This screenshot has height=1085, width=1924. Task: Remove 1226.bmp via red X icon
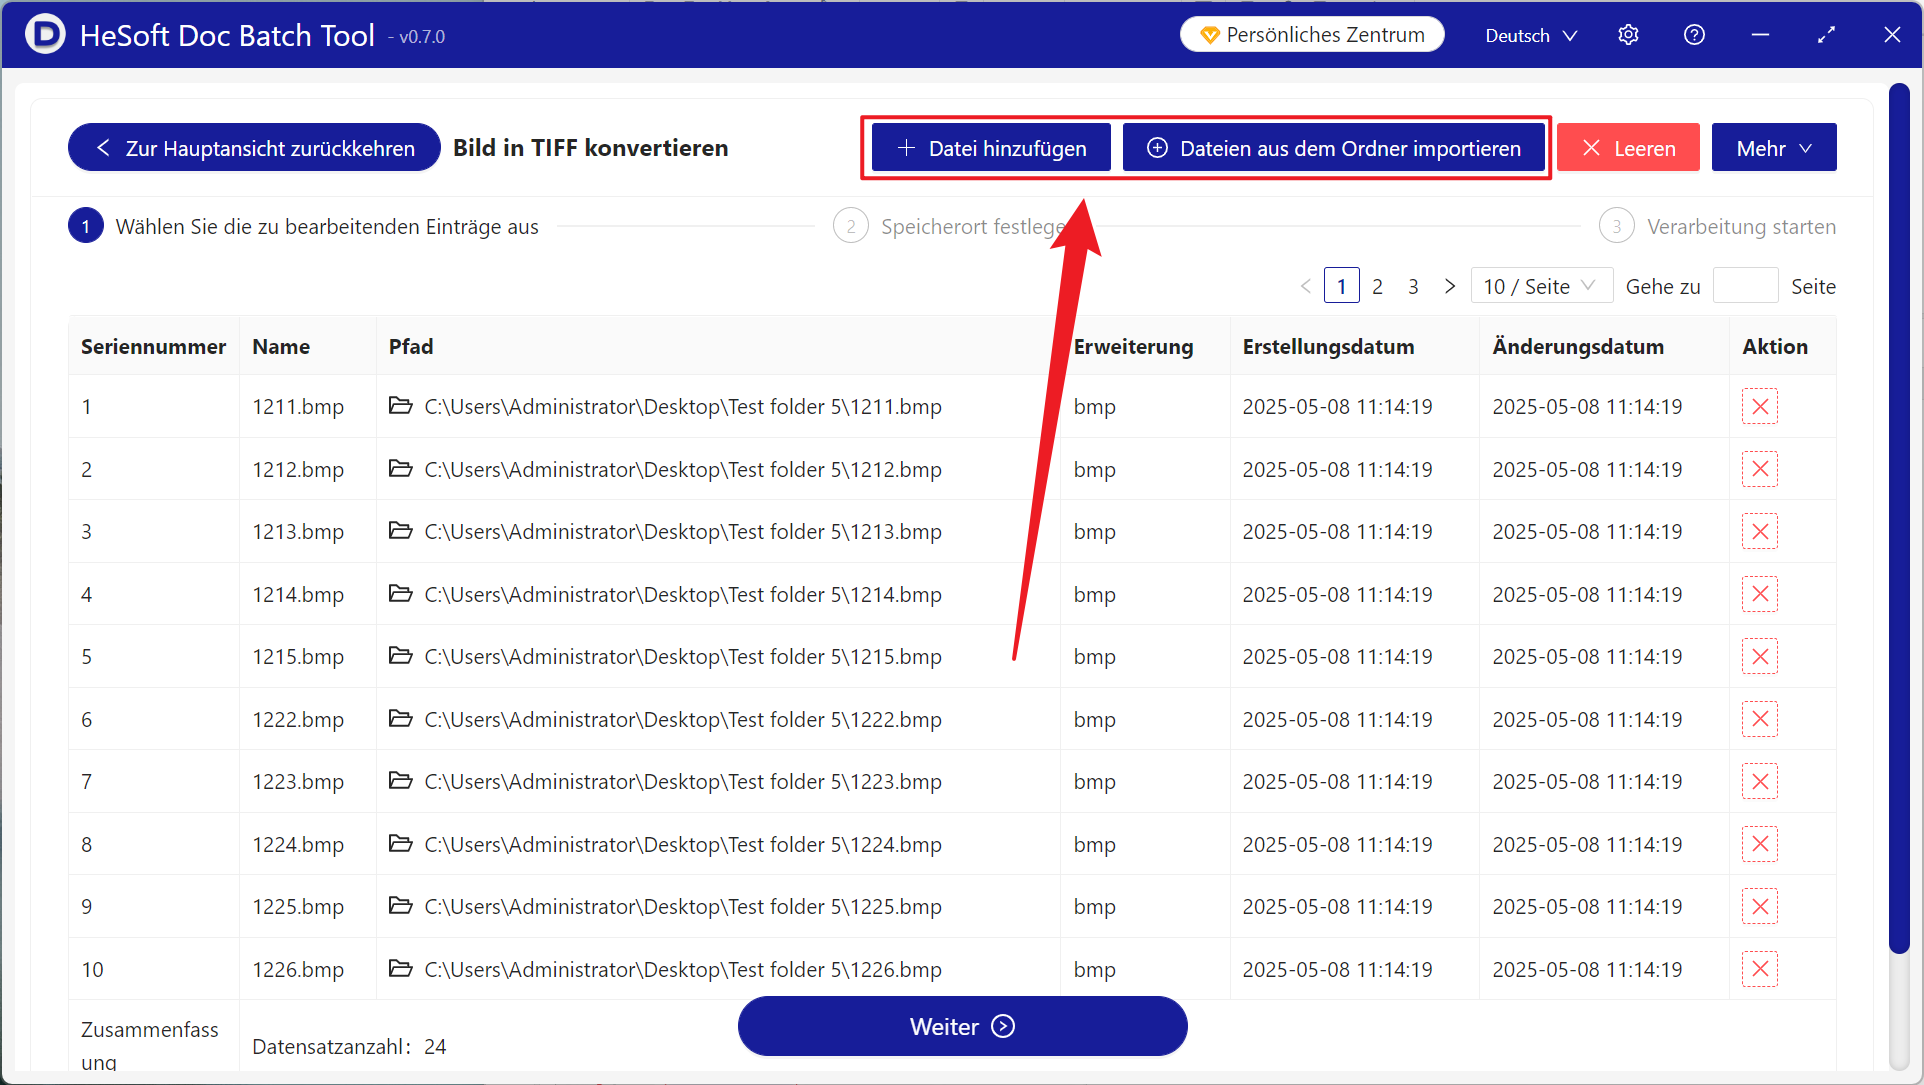(1759, 969)
